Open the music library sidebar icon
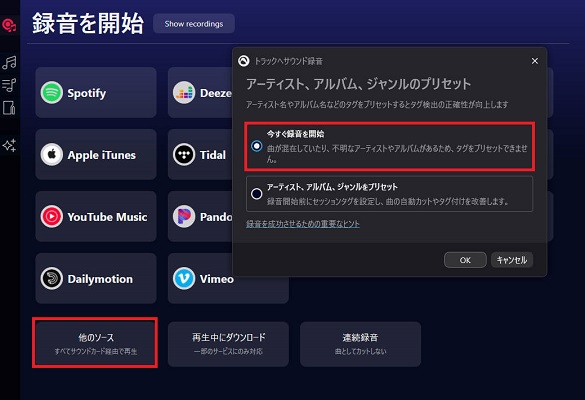 pyautogui.click(x=9, y=62)
